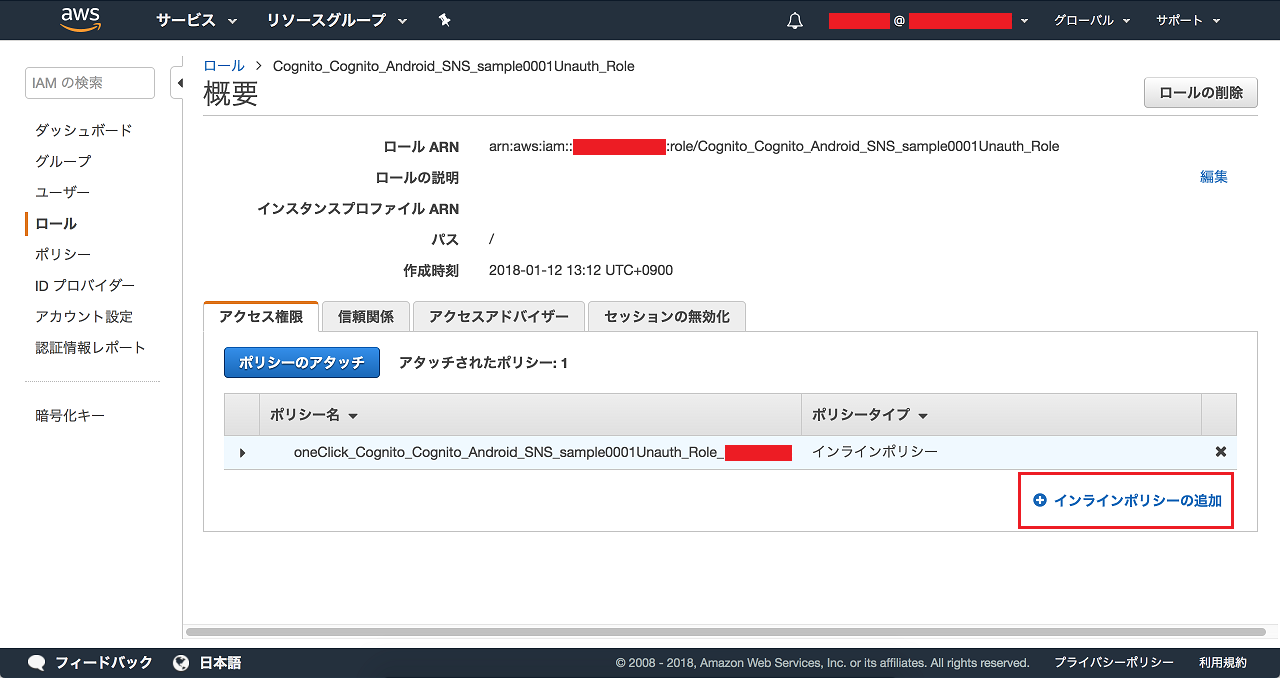Open アカウント設定 in the sidebar
The width and height of the screenshot is (1280, 678).
point(84,316)
